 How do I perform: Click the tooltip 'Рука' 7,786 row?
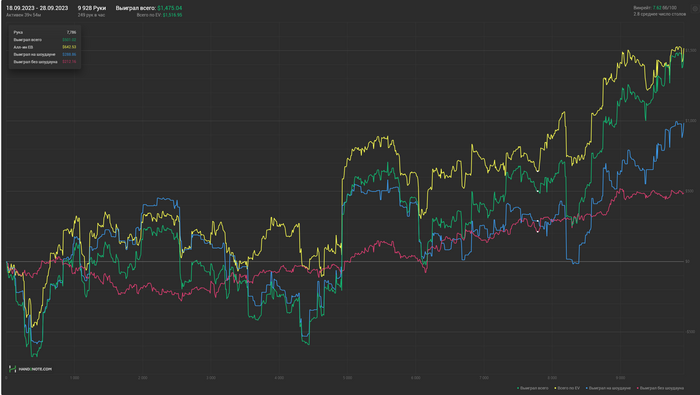coord(45,32)
